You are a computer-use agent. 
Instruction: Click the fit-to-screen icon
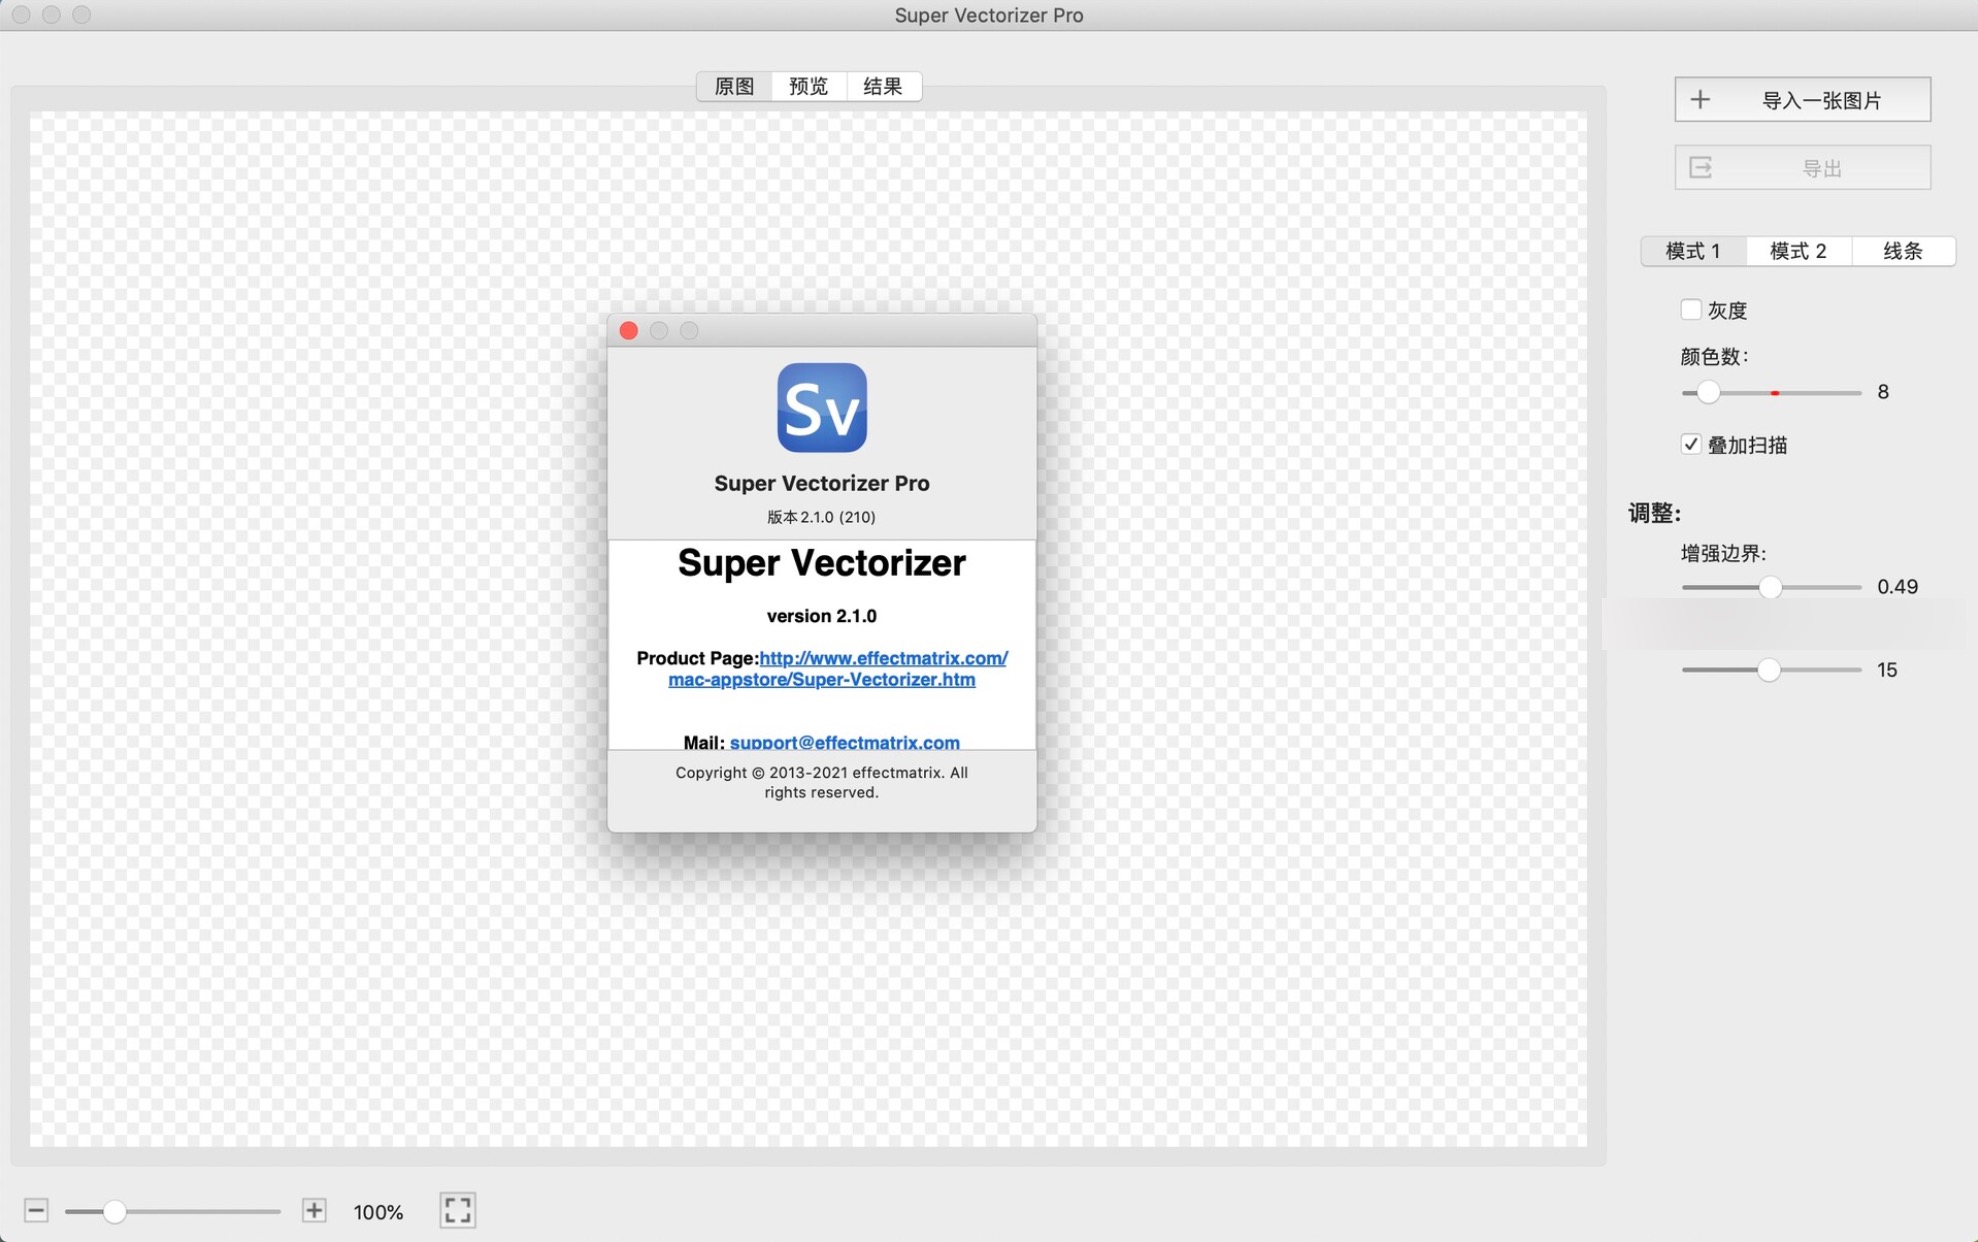click(458, 1210)
